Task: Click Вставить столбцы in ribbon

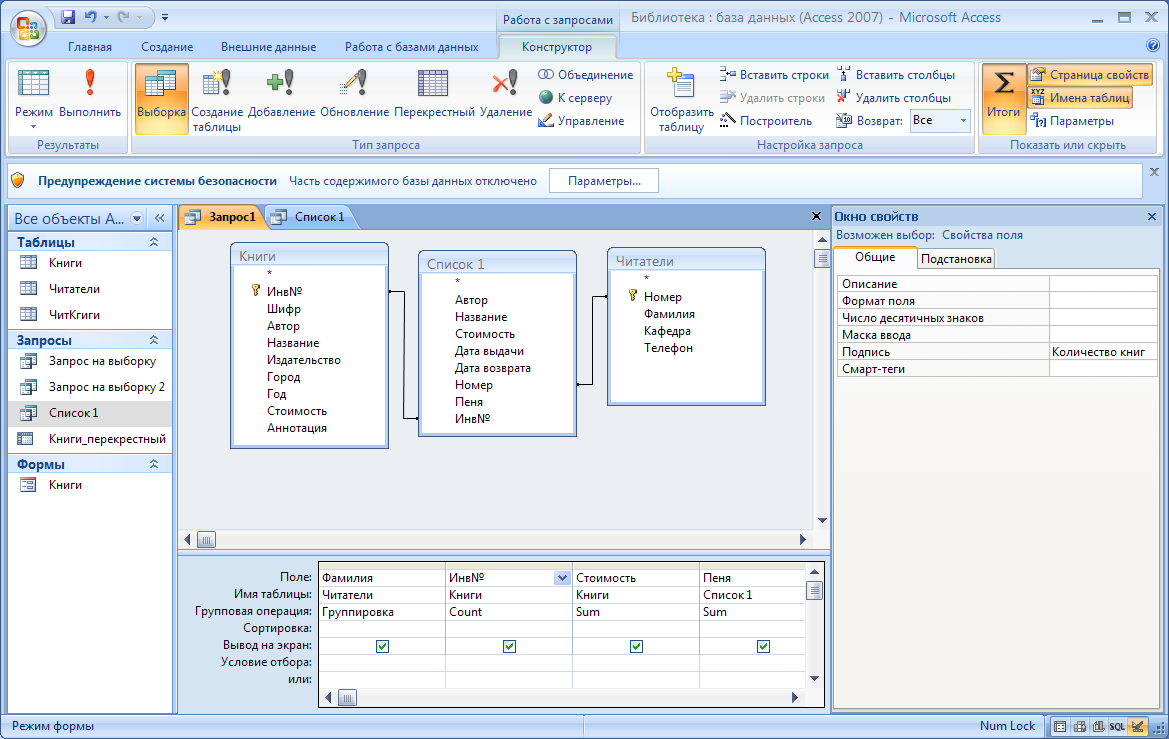Action: [x=895, y=75]
